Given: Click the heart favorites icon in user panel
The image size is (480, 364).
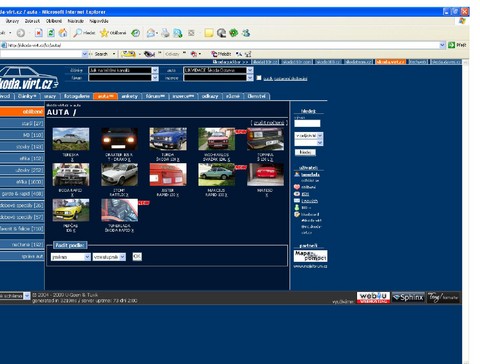Looking at the screenshot, I should (x=297, y=187).
